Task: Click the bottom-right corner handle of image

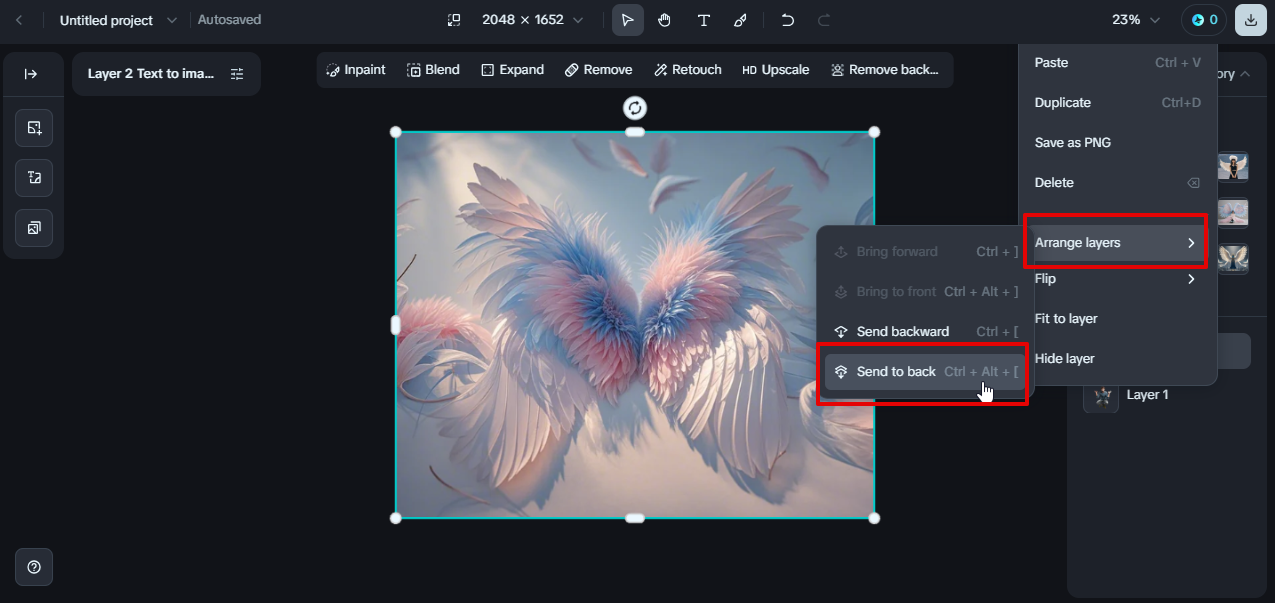Action: point(874,518)
